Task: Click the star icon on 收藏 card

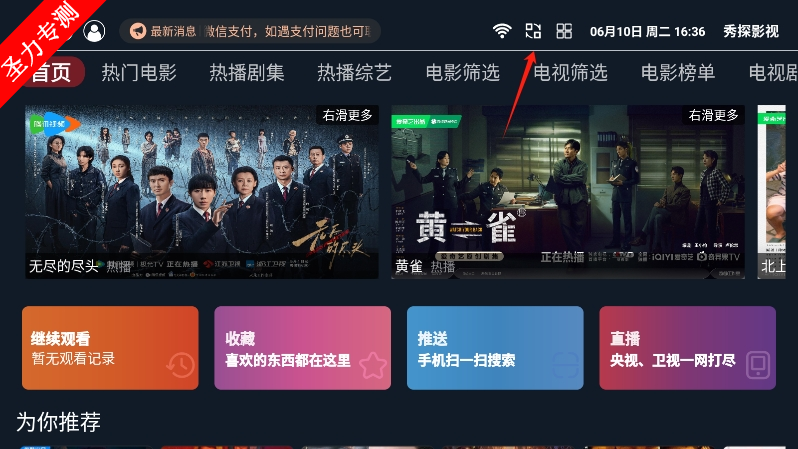Action: (373, 365)
